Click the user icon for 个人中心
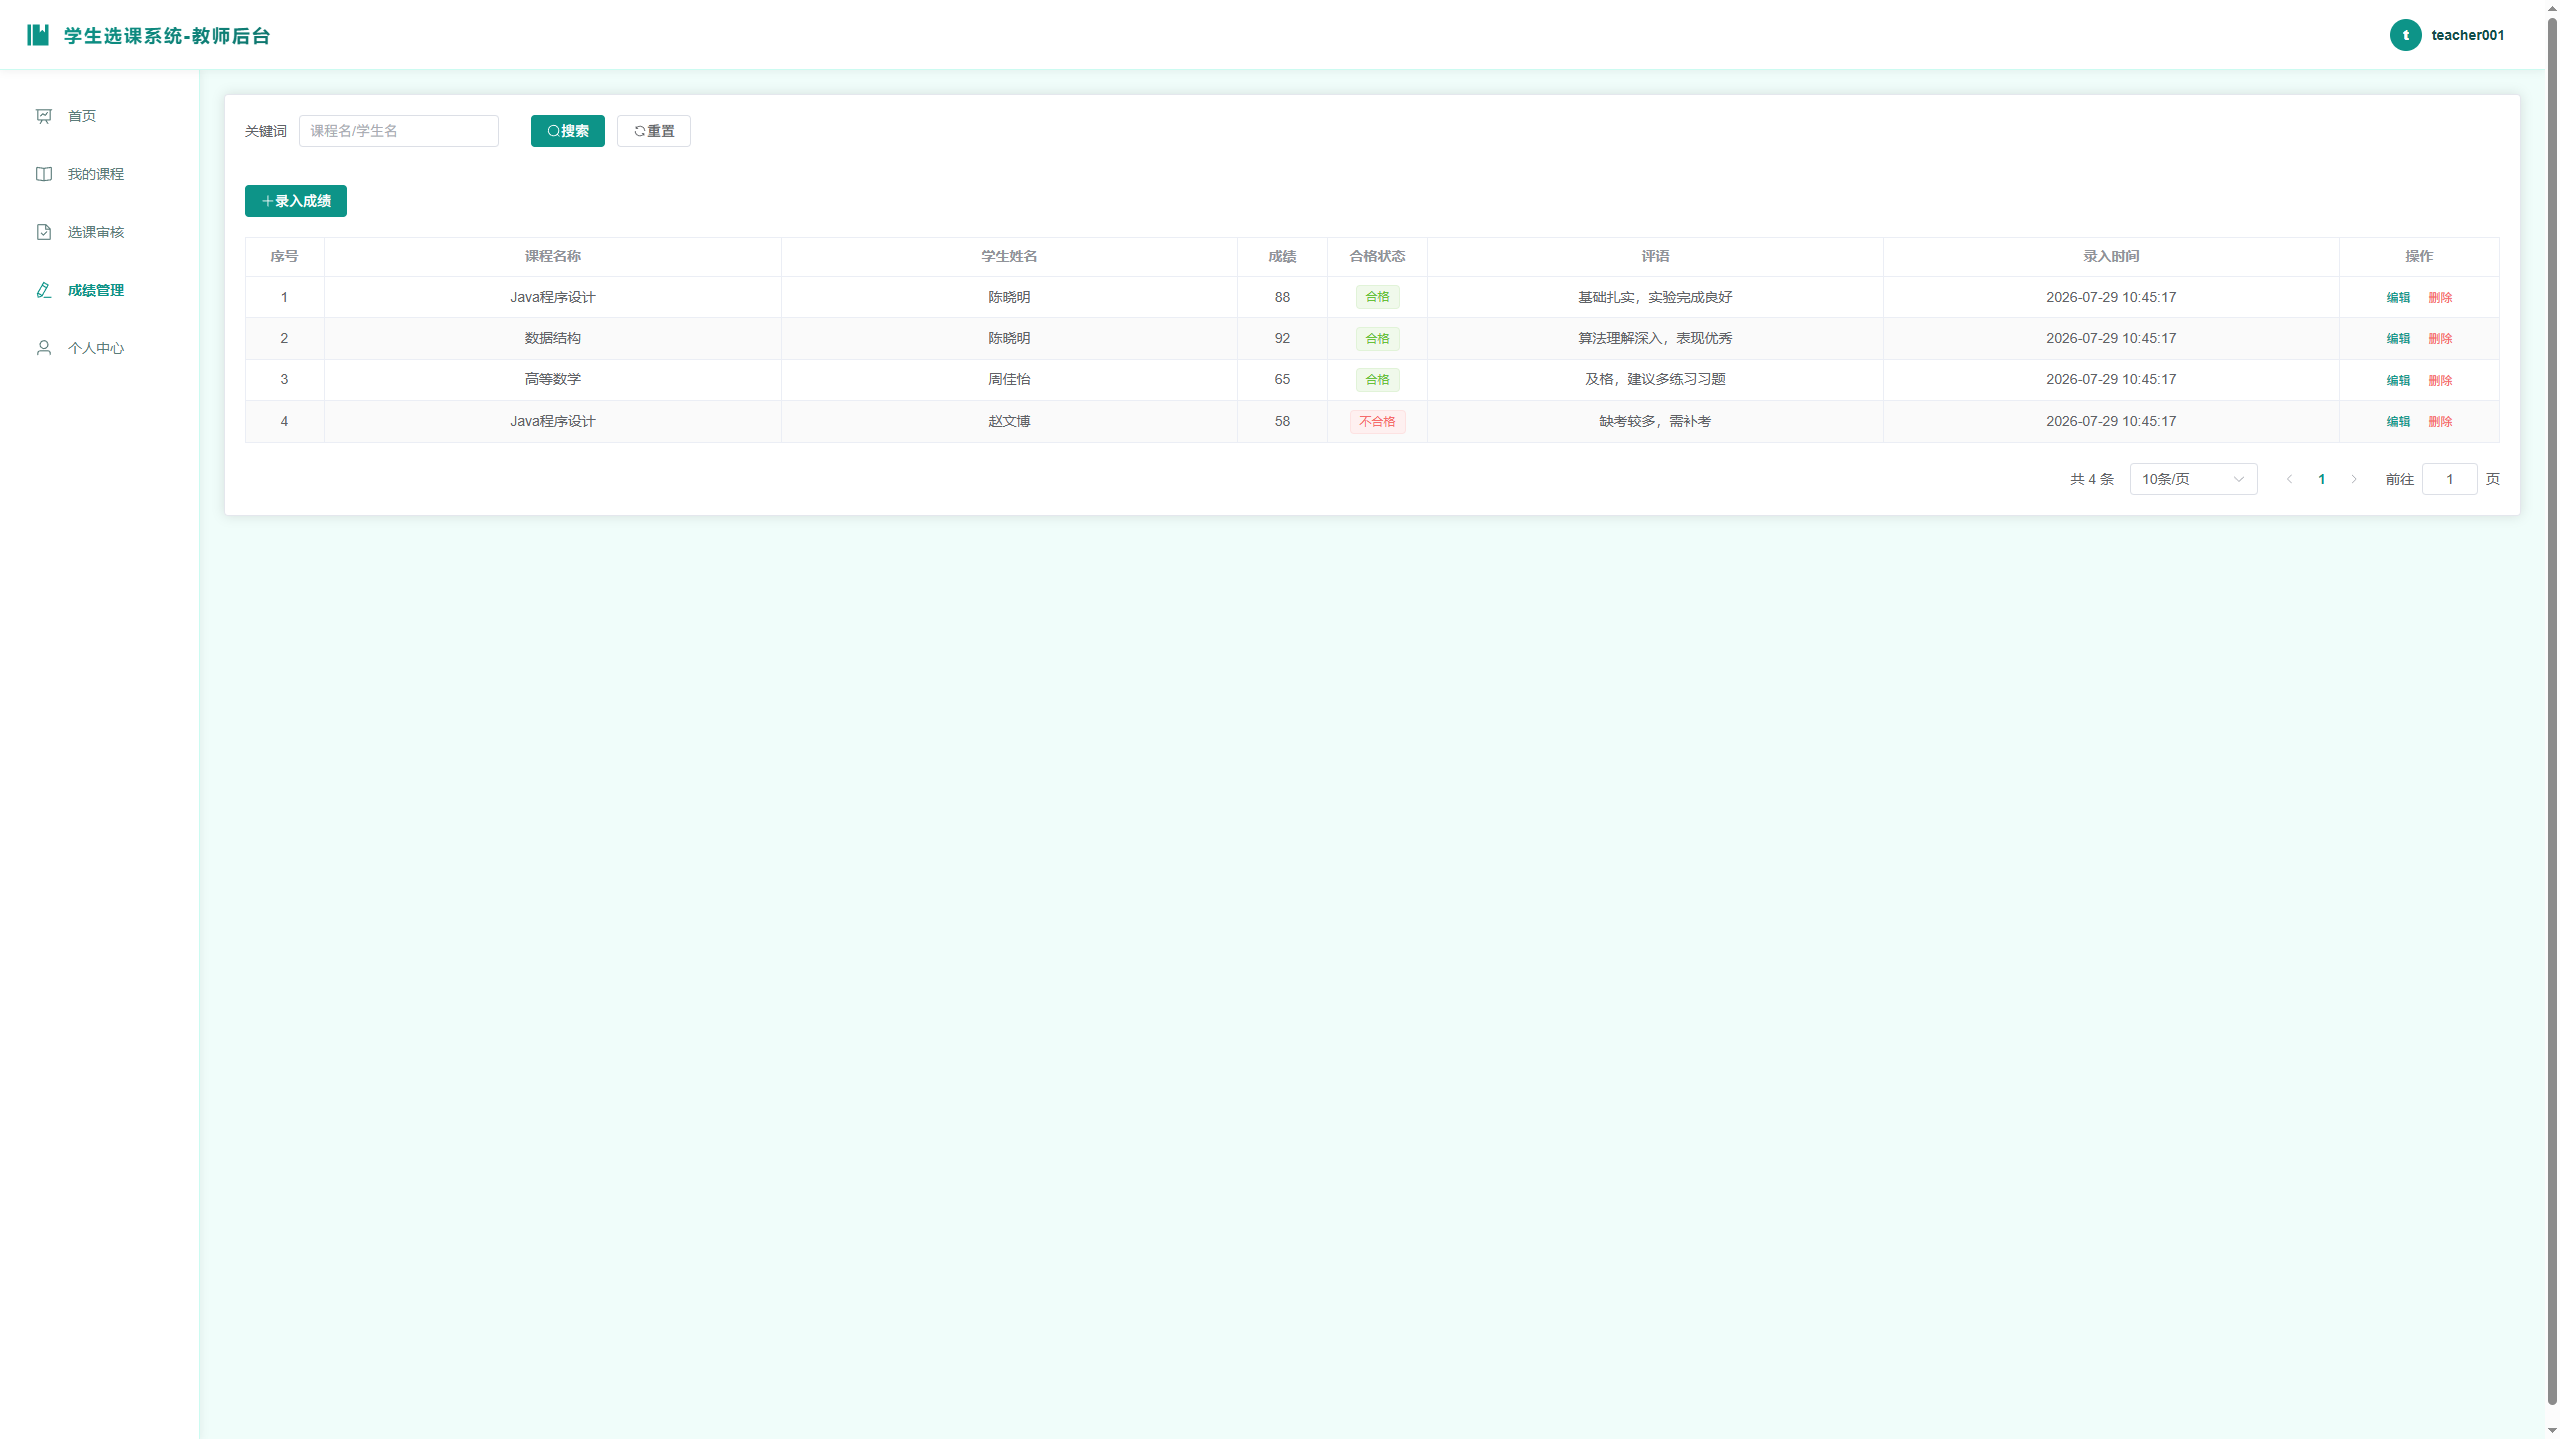Screen dimensions: 2560x1439 click(44, 348)
